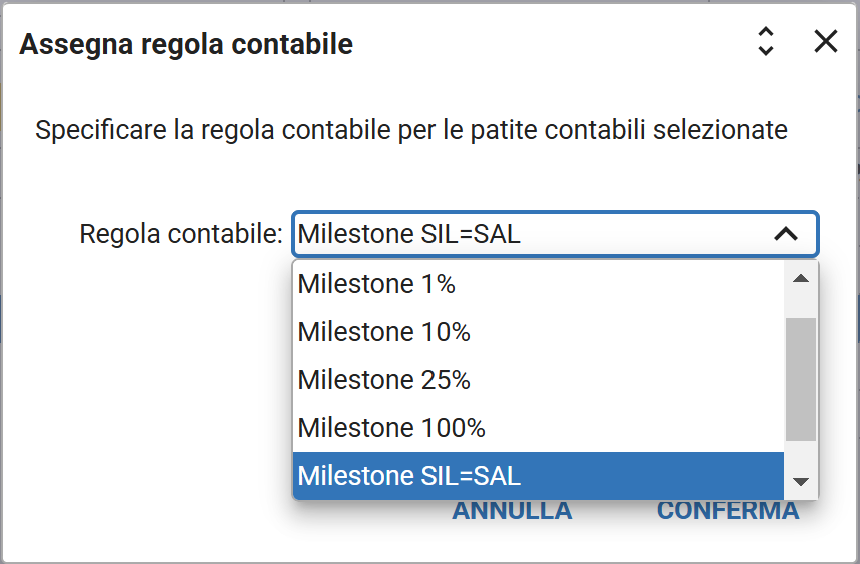Screen dimensions: 860x564
Task: Click the dropdown list scrollbar thumb
Action: [800, 378]
